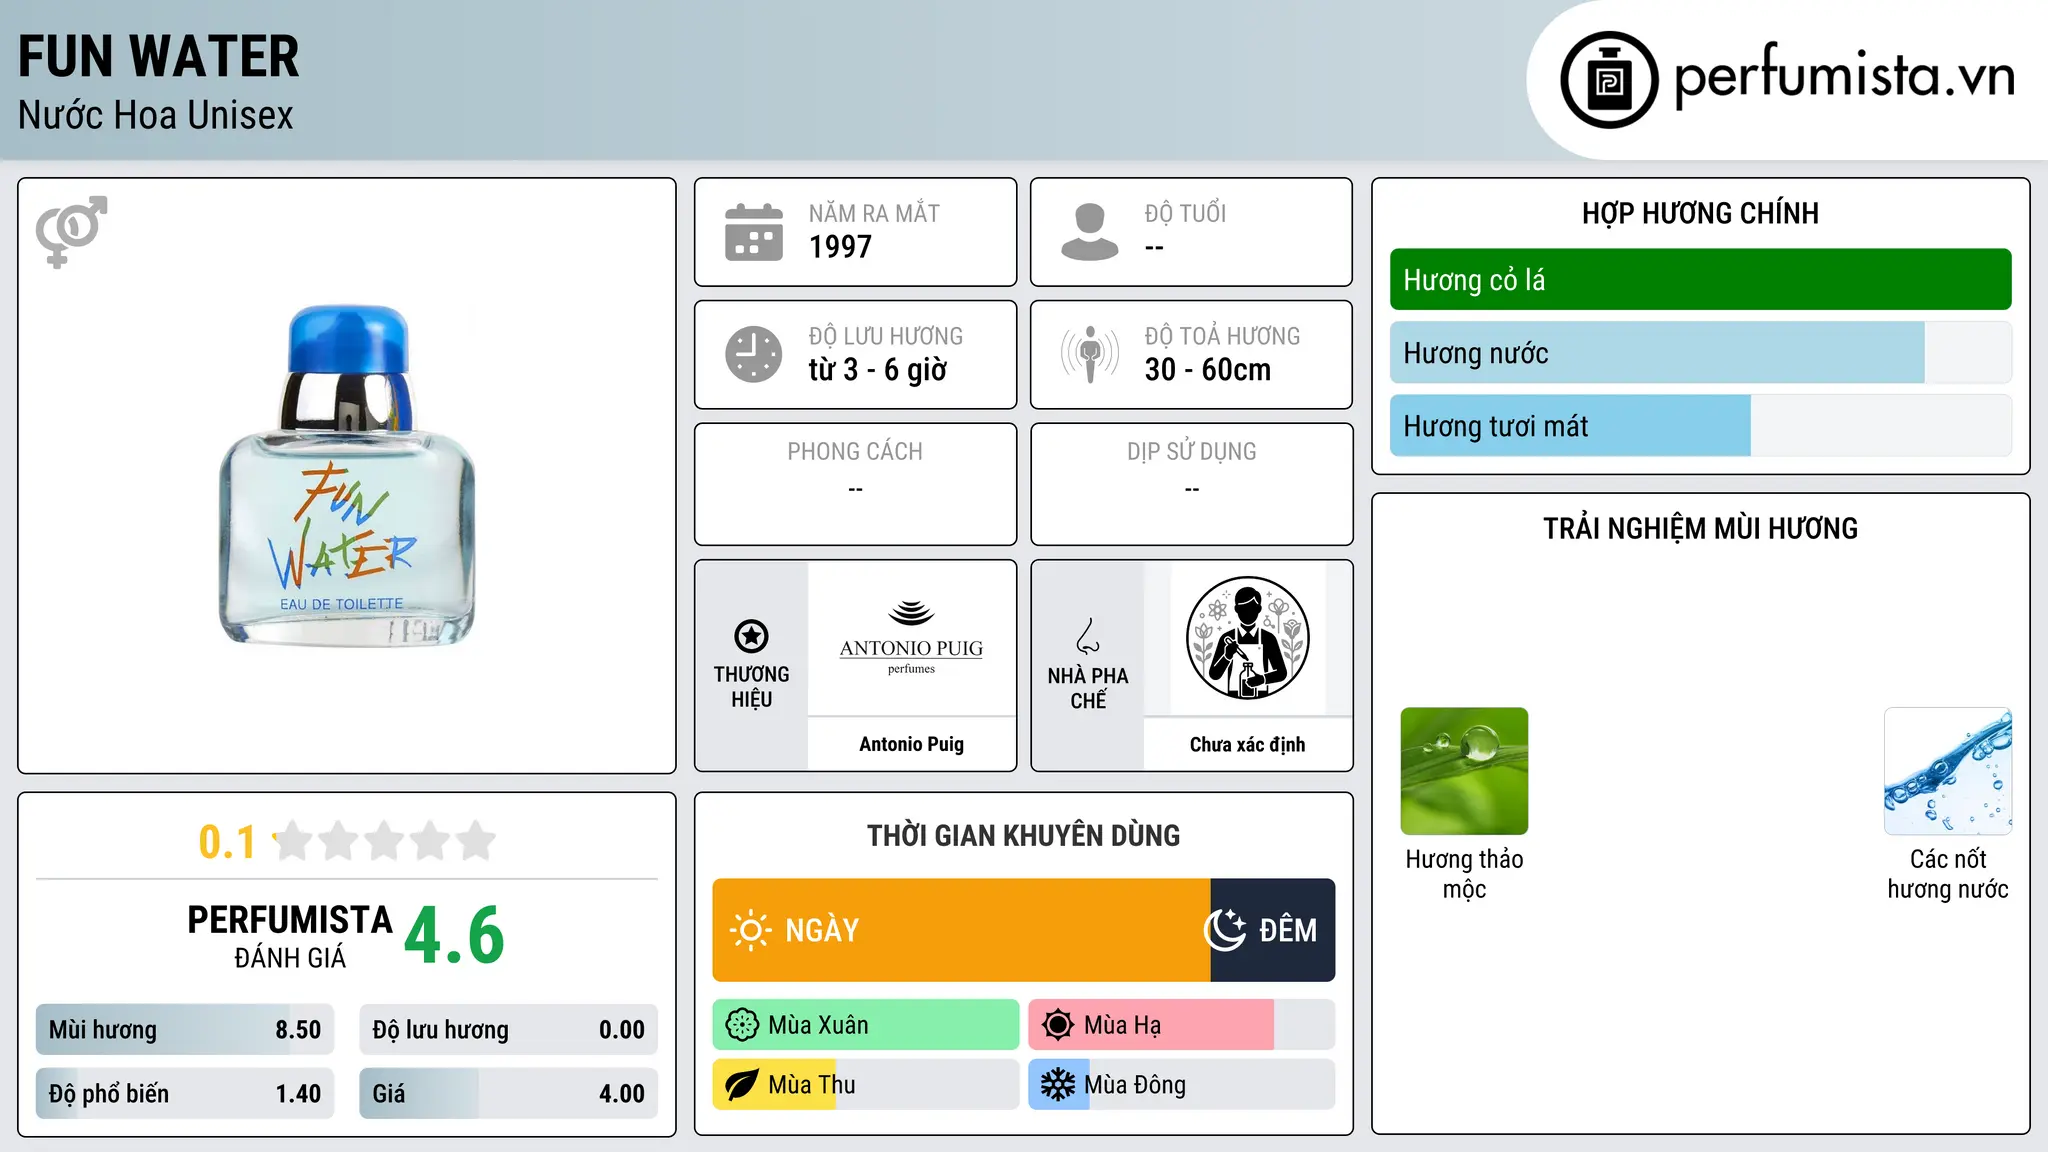Click the Các nốt hương nước image
Viewport: 2048px width, 1152px height.
click(1948, 771)
